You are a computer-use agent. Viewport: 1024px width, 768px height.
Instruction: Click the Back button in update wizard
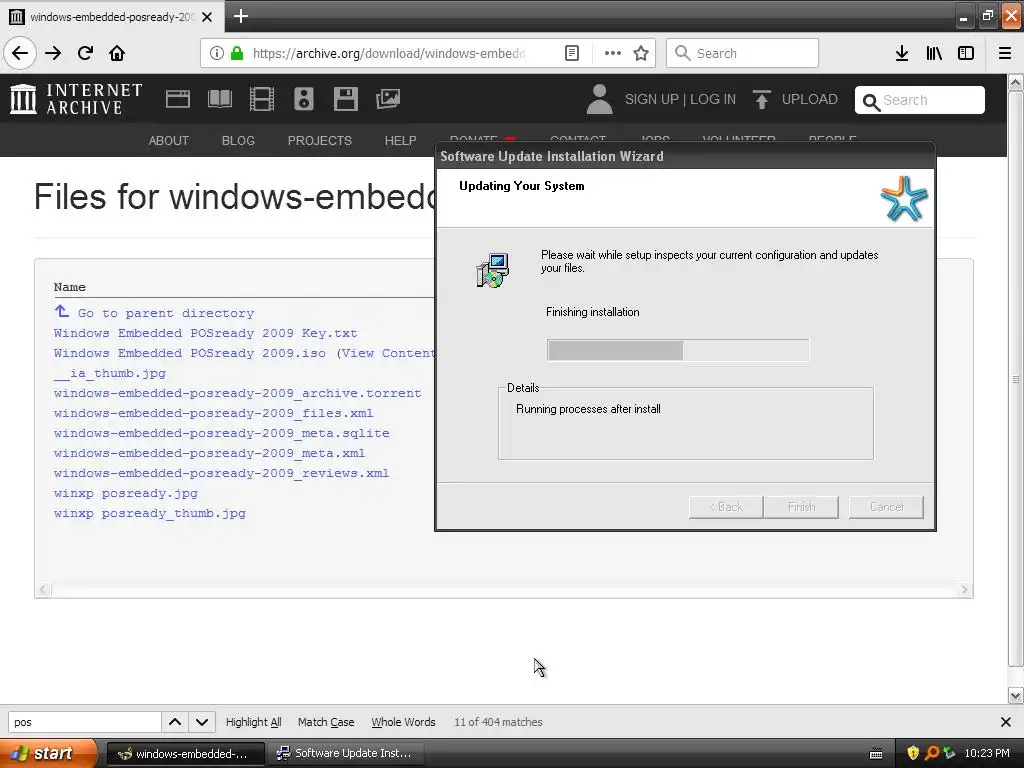coord(726,507)
